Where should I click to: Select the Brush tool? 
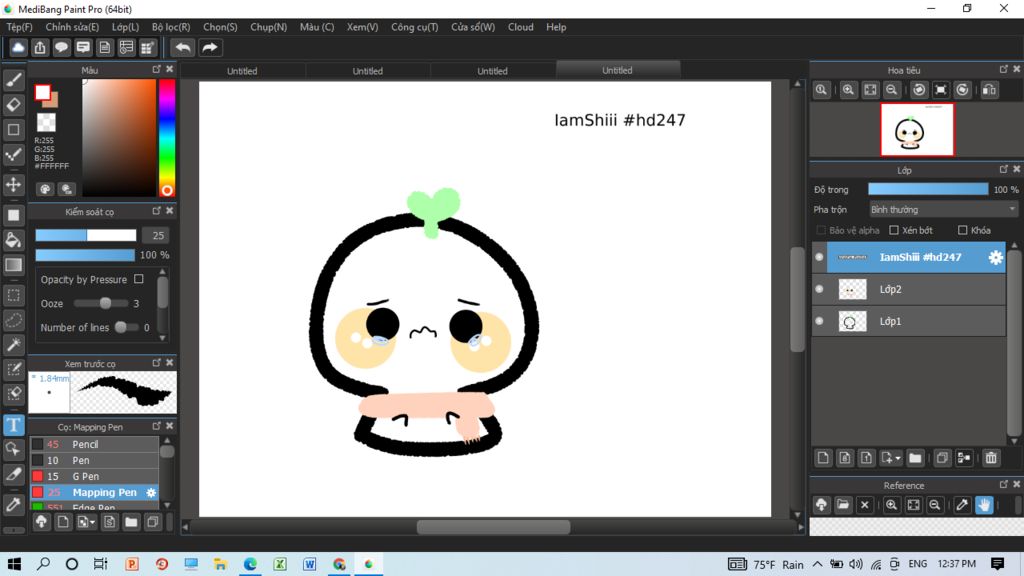[x=14, y=80]
